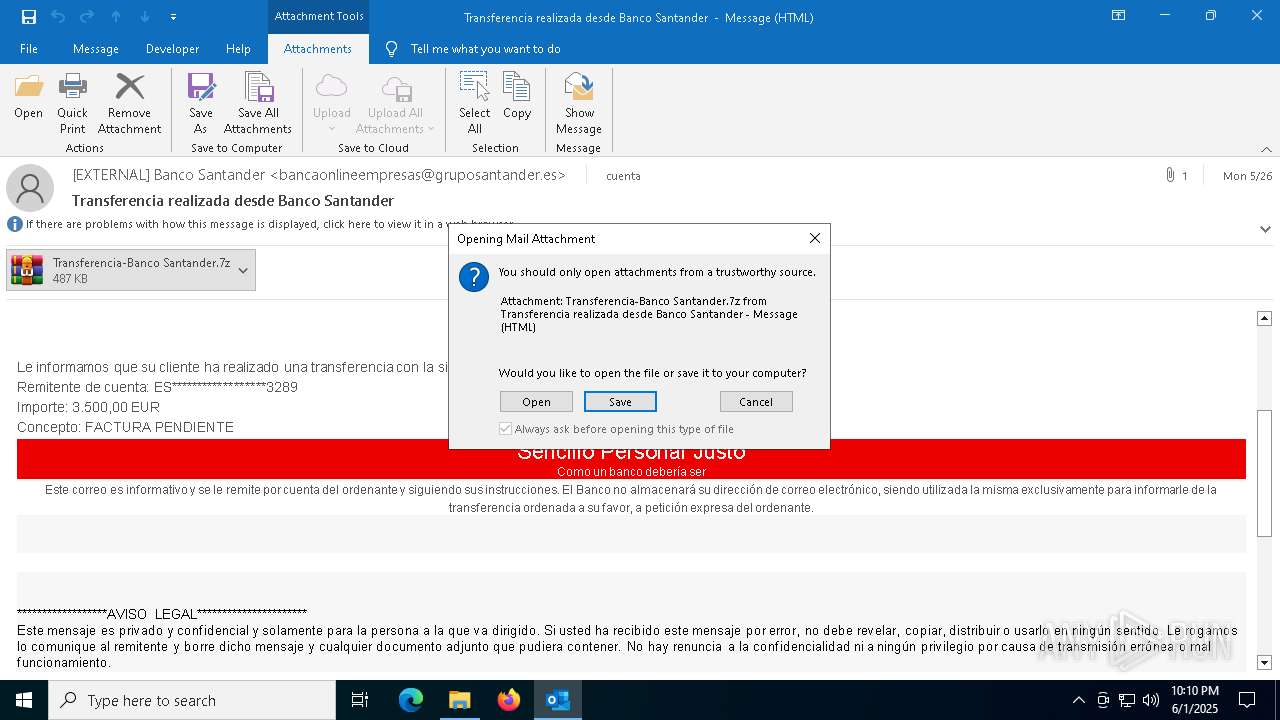Click the Select All ribbon icon
This screenshot has height=720, width=1280.
click(x=474, y=103)
